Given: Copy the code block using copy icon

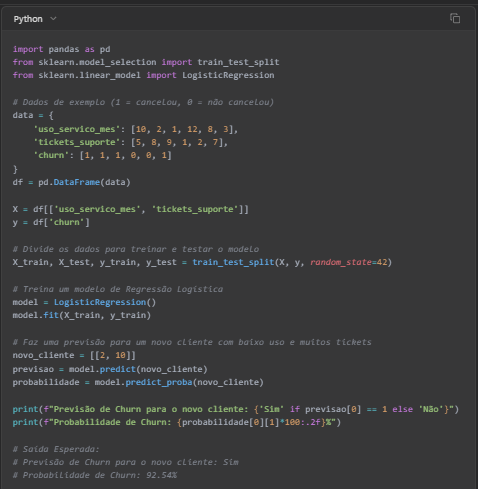Looking at the screenshot, I should [x=455, y=18].
